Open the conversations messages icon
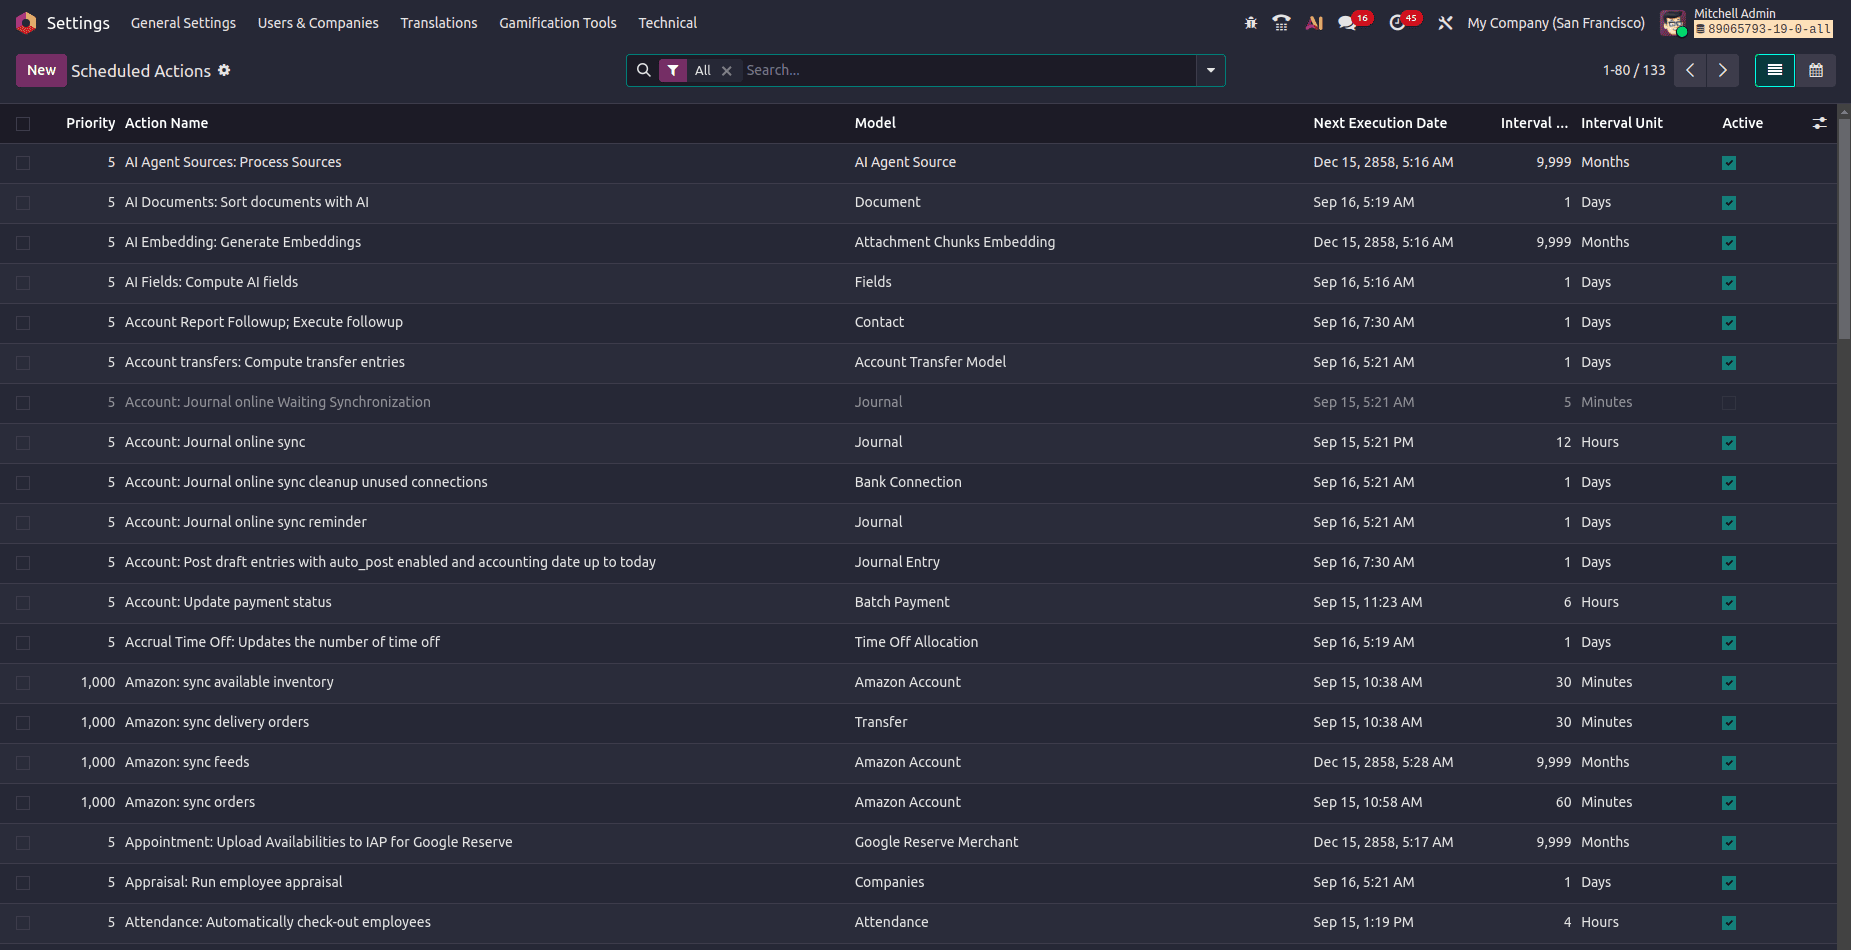Screen dimensions: 1851x950 pos(1348,23)
